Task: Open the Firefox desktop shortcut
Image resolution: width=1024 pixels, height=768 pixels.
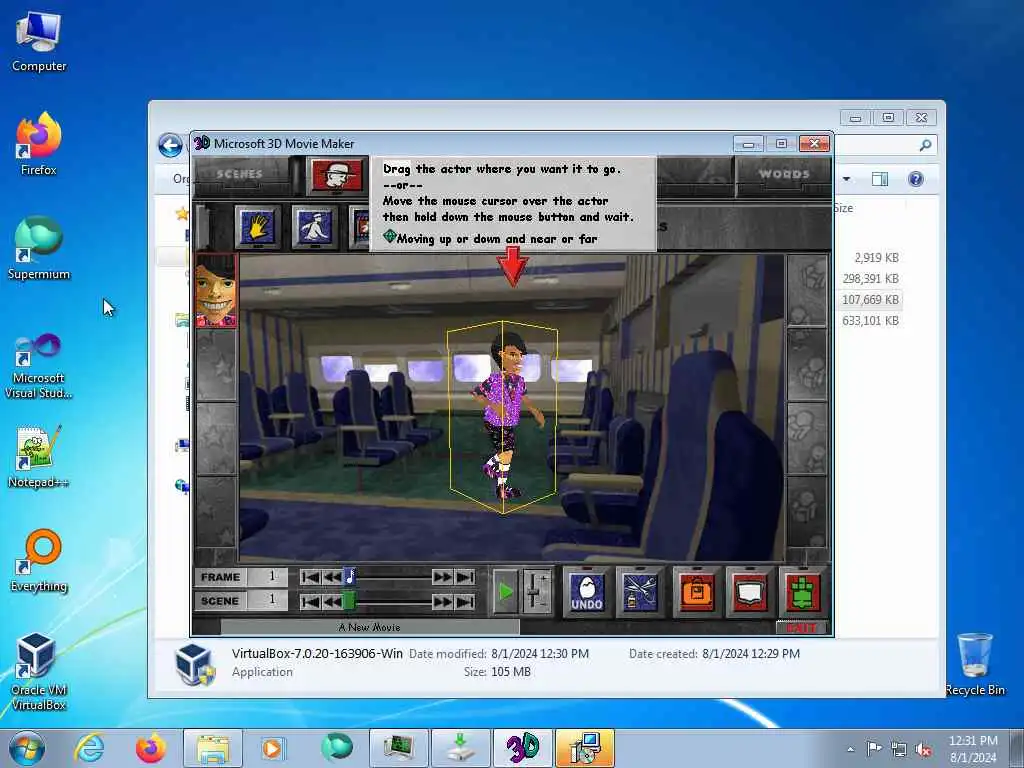Action: point(39,144)
